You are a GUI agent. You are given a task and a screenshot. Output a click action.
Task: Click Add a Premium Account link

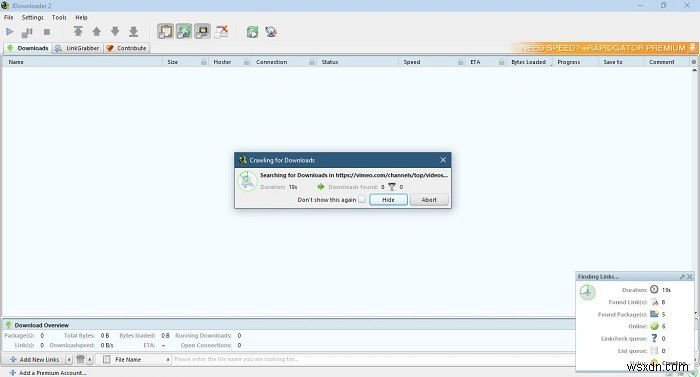click(48, 373)
